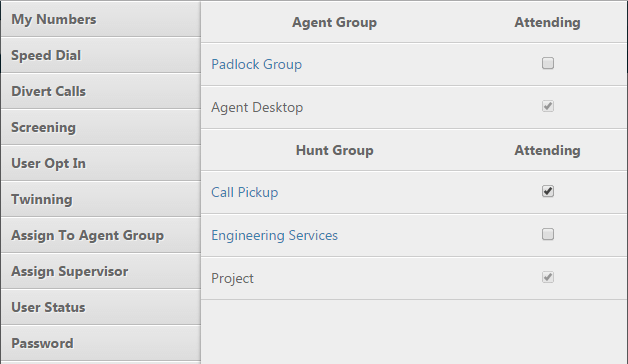Image resolution: width=628 pixels, height=364 pixels.
Task: Open User Opt In settings
Action: [101, 163]
